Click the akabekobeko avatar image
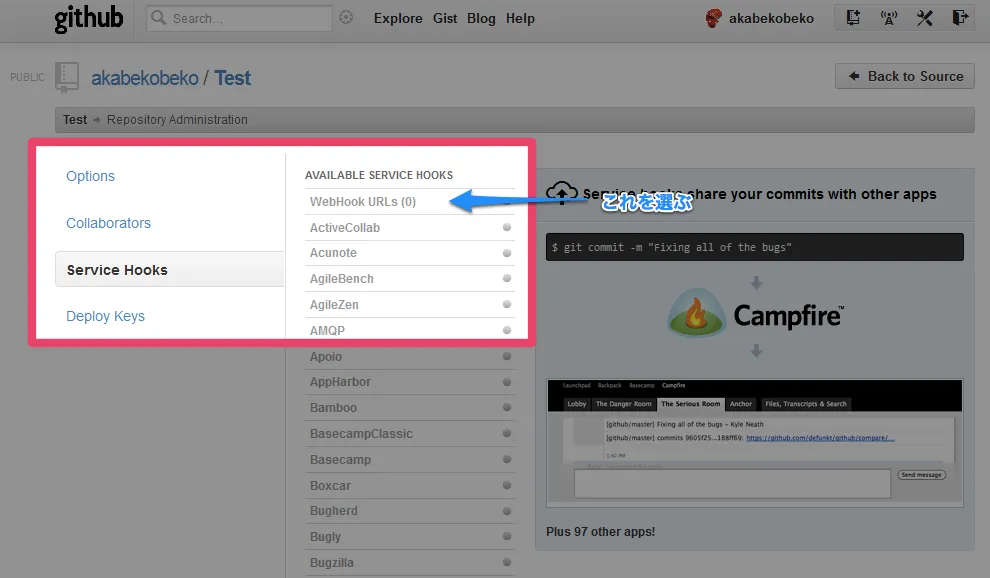Screen dimensions: 990x578 714,18
